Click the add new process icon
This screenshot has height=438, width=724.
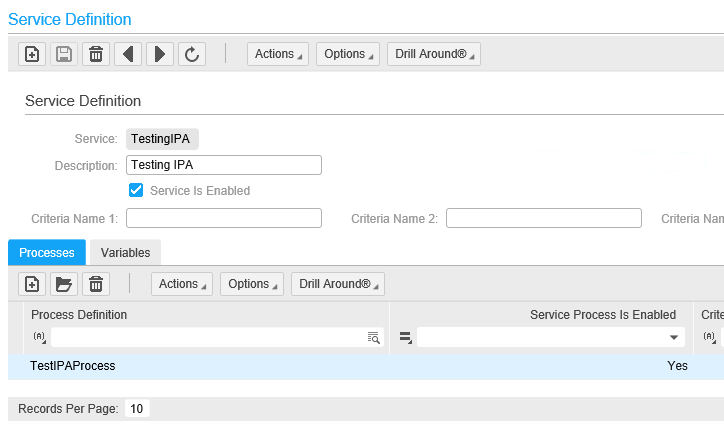pyautogui.click(x=32, y=284)
